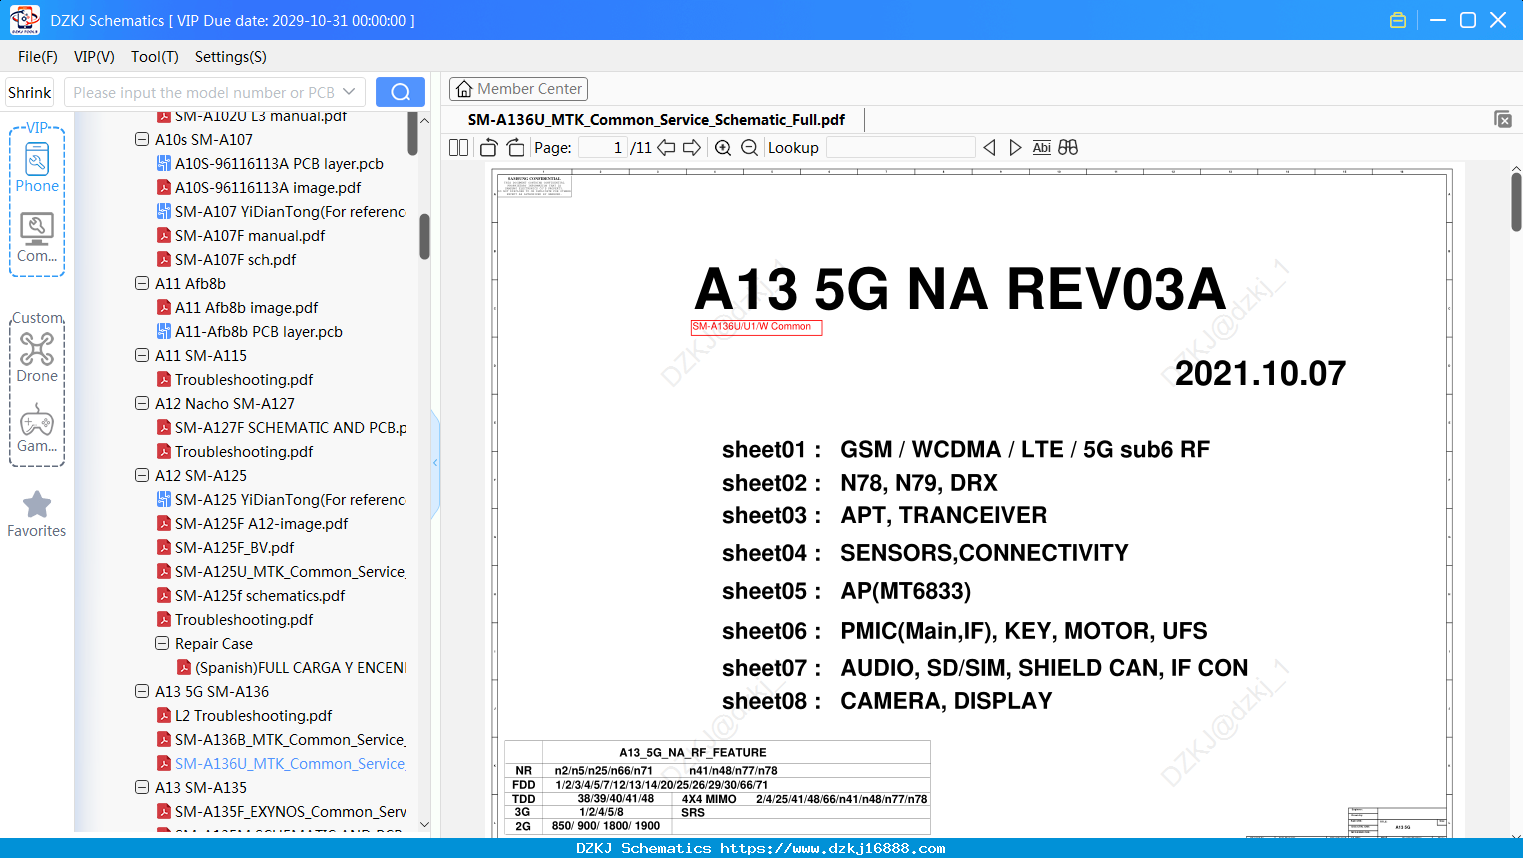Click the file tree scroll-down arrow

[x=424, y=825]
